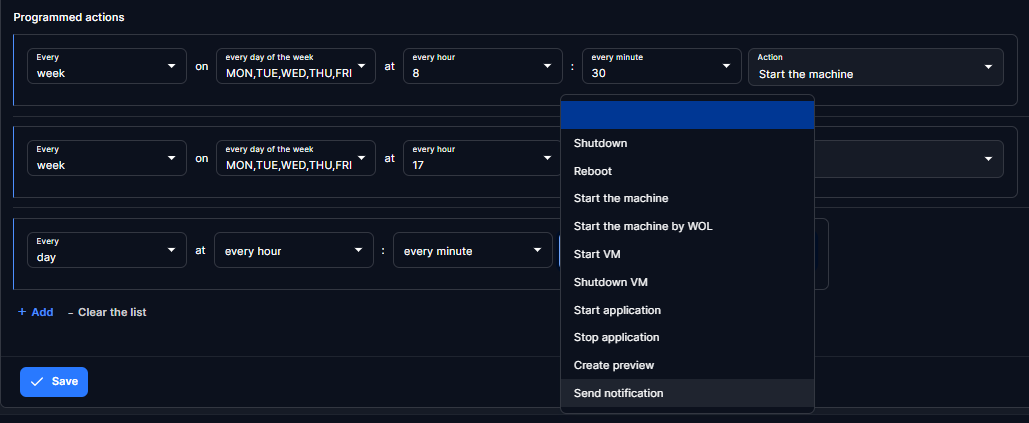This screenshot has width=1029, height=423.
Task: Choose Send notification from the list
Action: point(687,393)
